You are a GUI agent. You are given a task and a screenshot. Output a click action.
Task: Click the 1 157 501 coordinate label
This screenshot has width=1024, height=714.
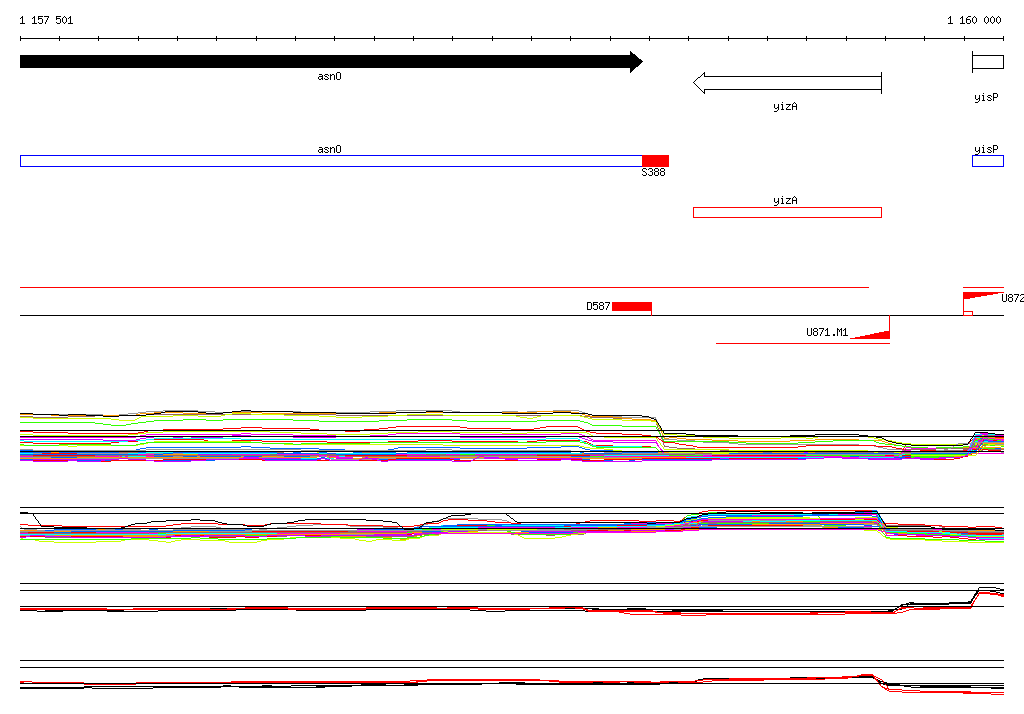click(46, 20)
